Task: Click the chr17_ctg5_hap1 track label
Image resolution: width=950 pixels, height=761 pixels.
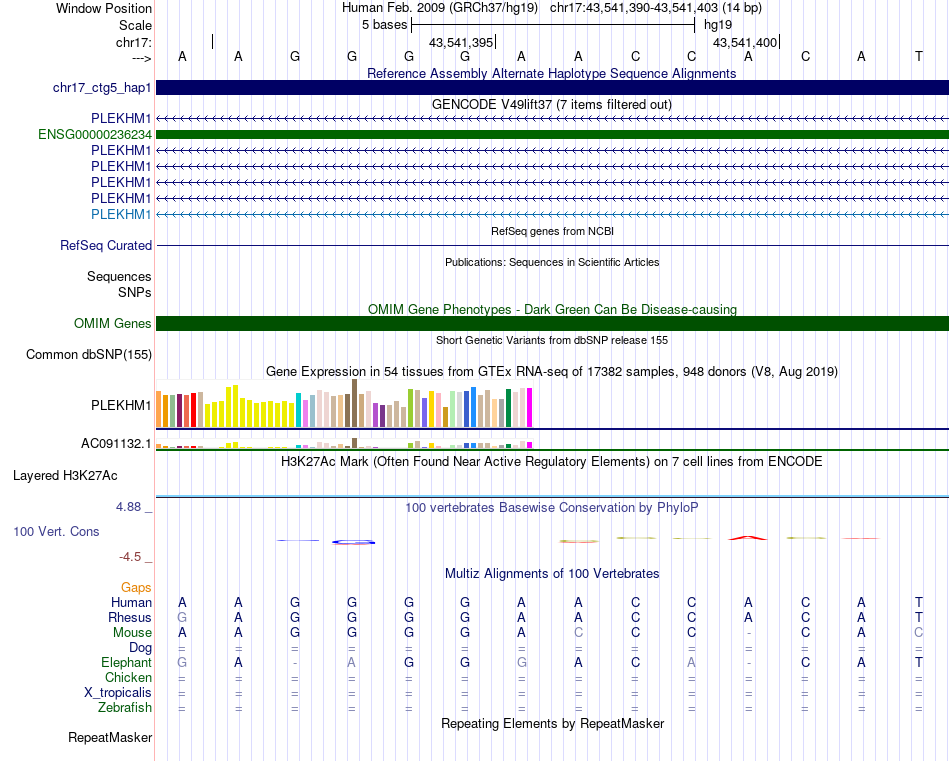Action: pyautogui.click(x=102, y=88)
